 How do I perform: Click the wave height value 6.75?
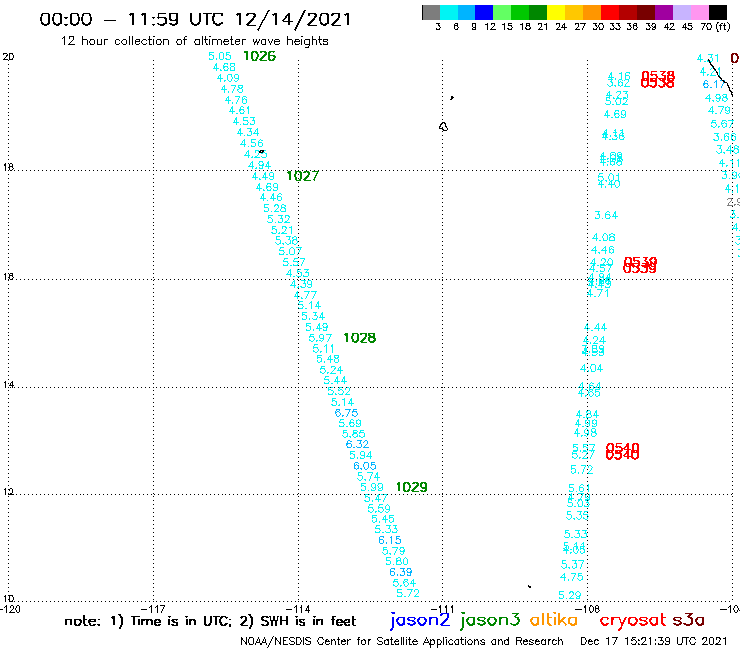pyautogui.click(x=346, y=413)
